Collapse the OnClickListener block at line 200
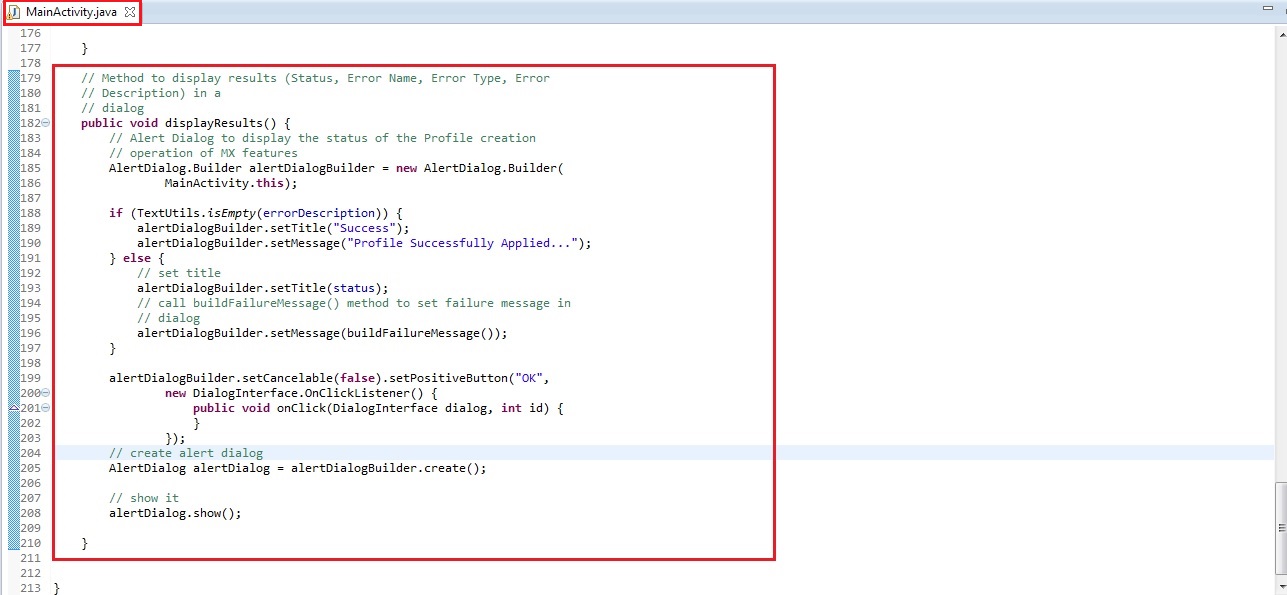Image resolution: width=1287 pixels, height=595 pixels. (46, 393)
